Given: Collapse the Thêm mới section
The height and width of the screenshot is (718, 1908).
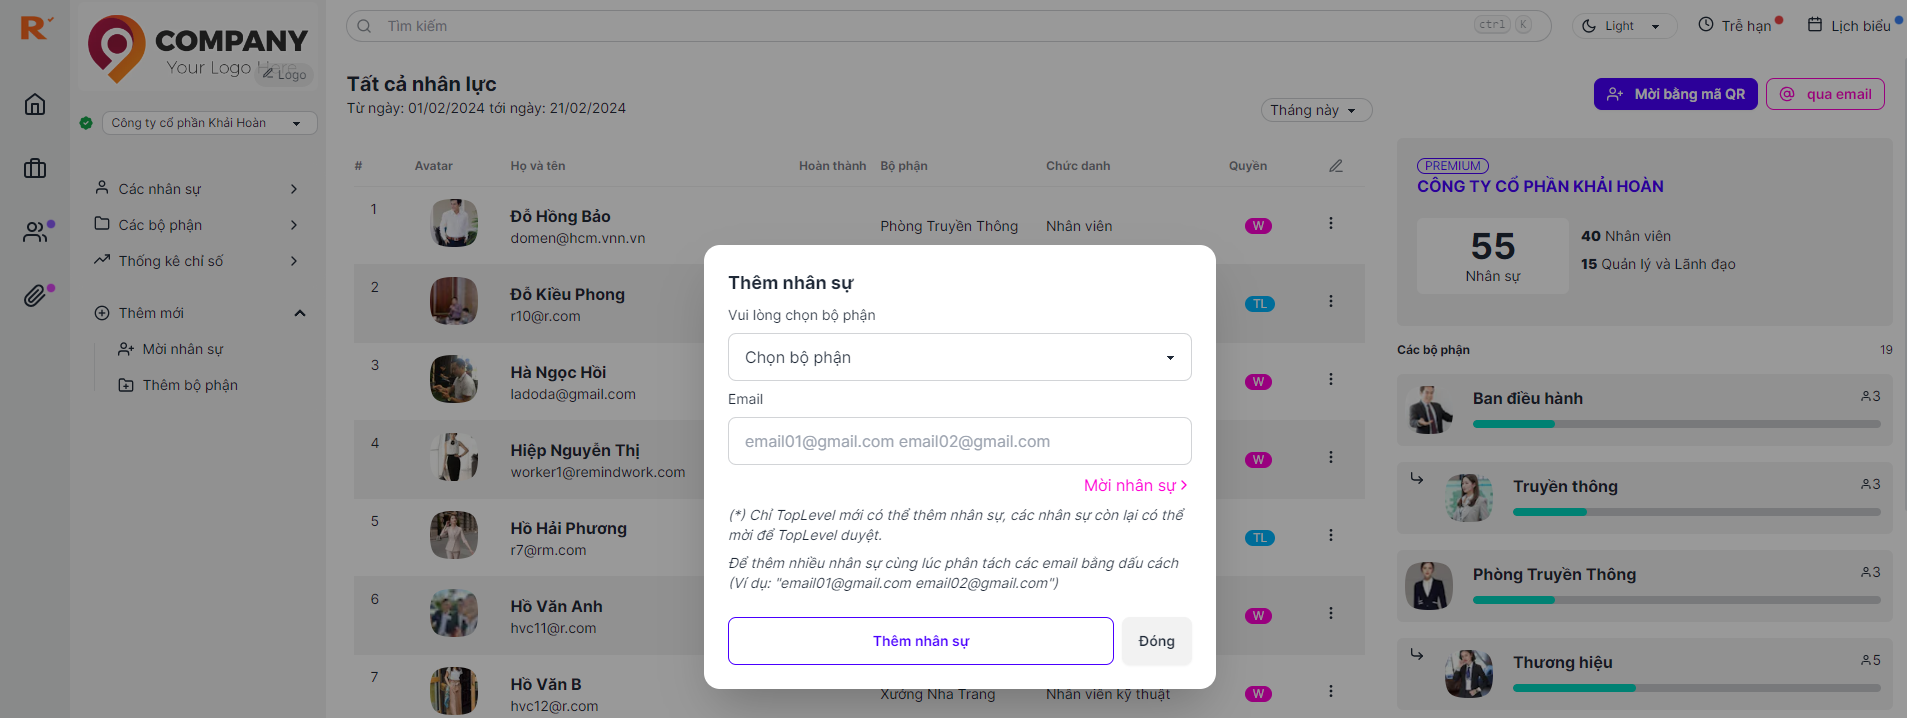Looking at the screenshot, I should (300, 312).
